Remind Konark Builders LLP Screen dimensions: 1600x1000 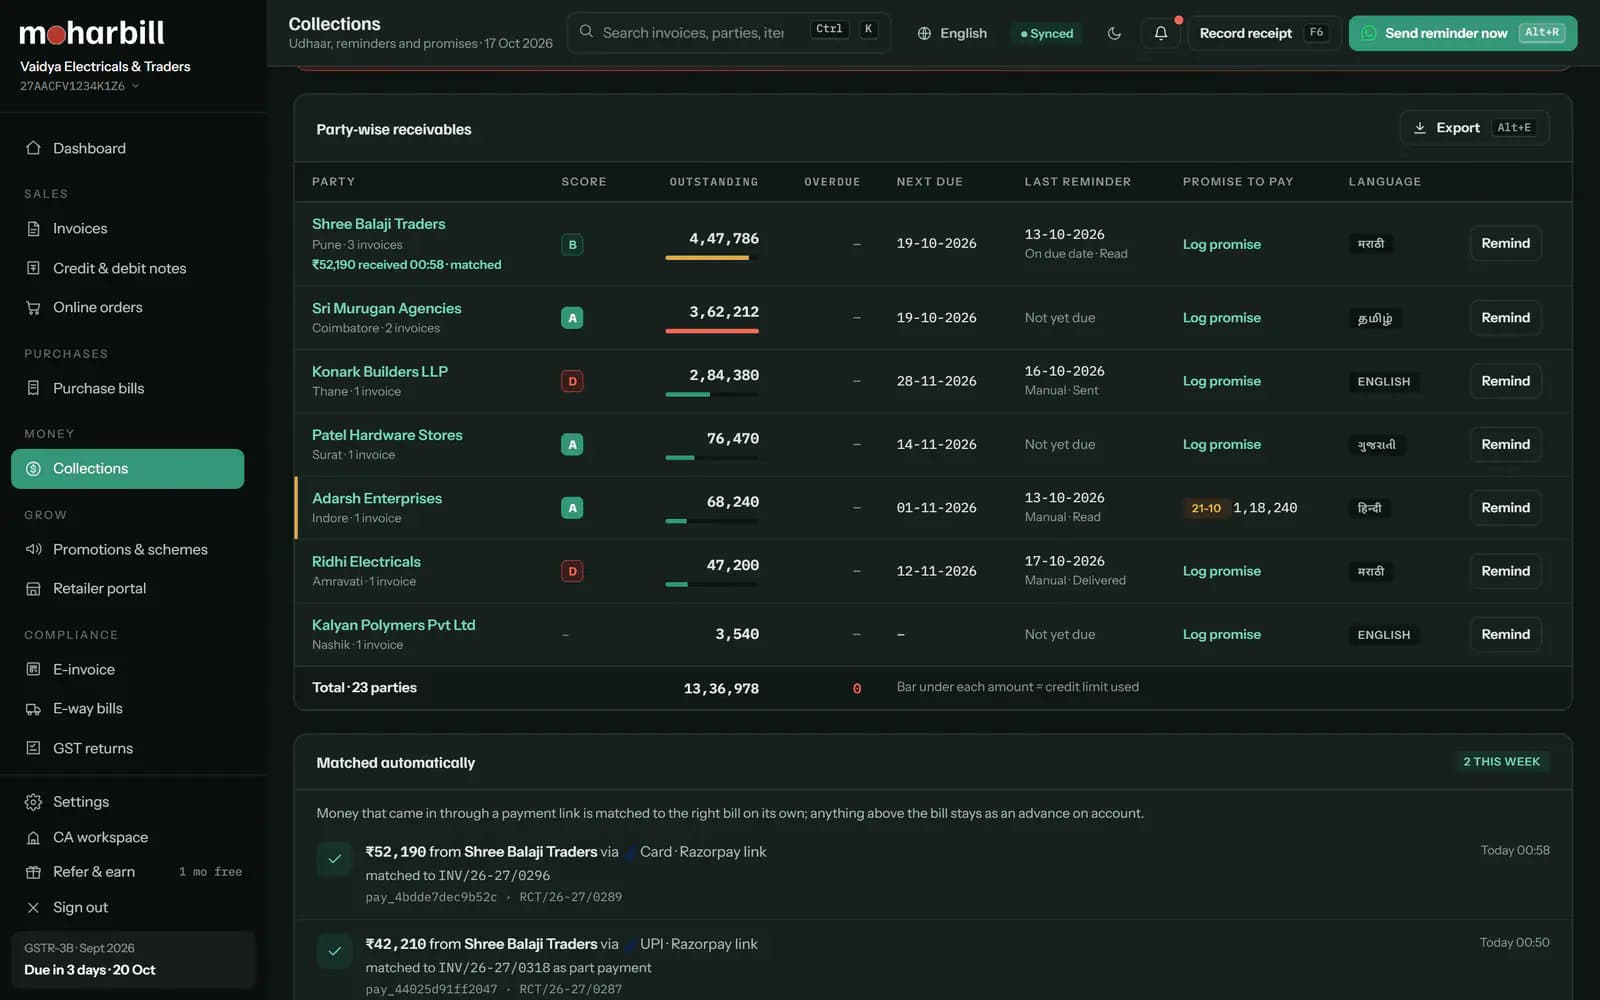point(1505,381)
